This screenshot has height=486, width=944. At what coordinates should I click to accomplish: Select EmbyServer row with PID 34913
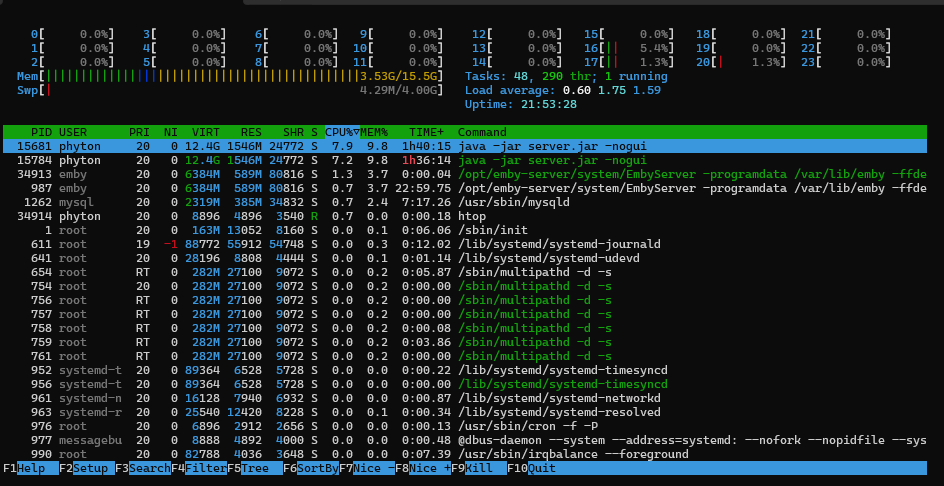465,174
